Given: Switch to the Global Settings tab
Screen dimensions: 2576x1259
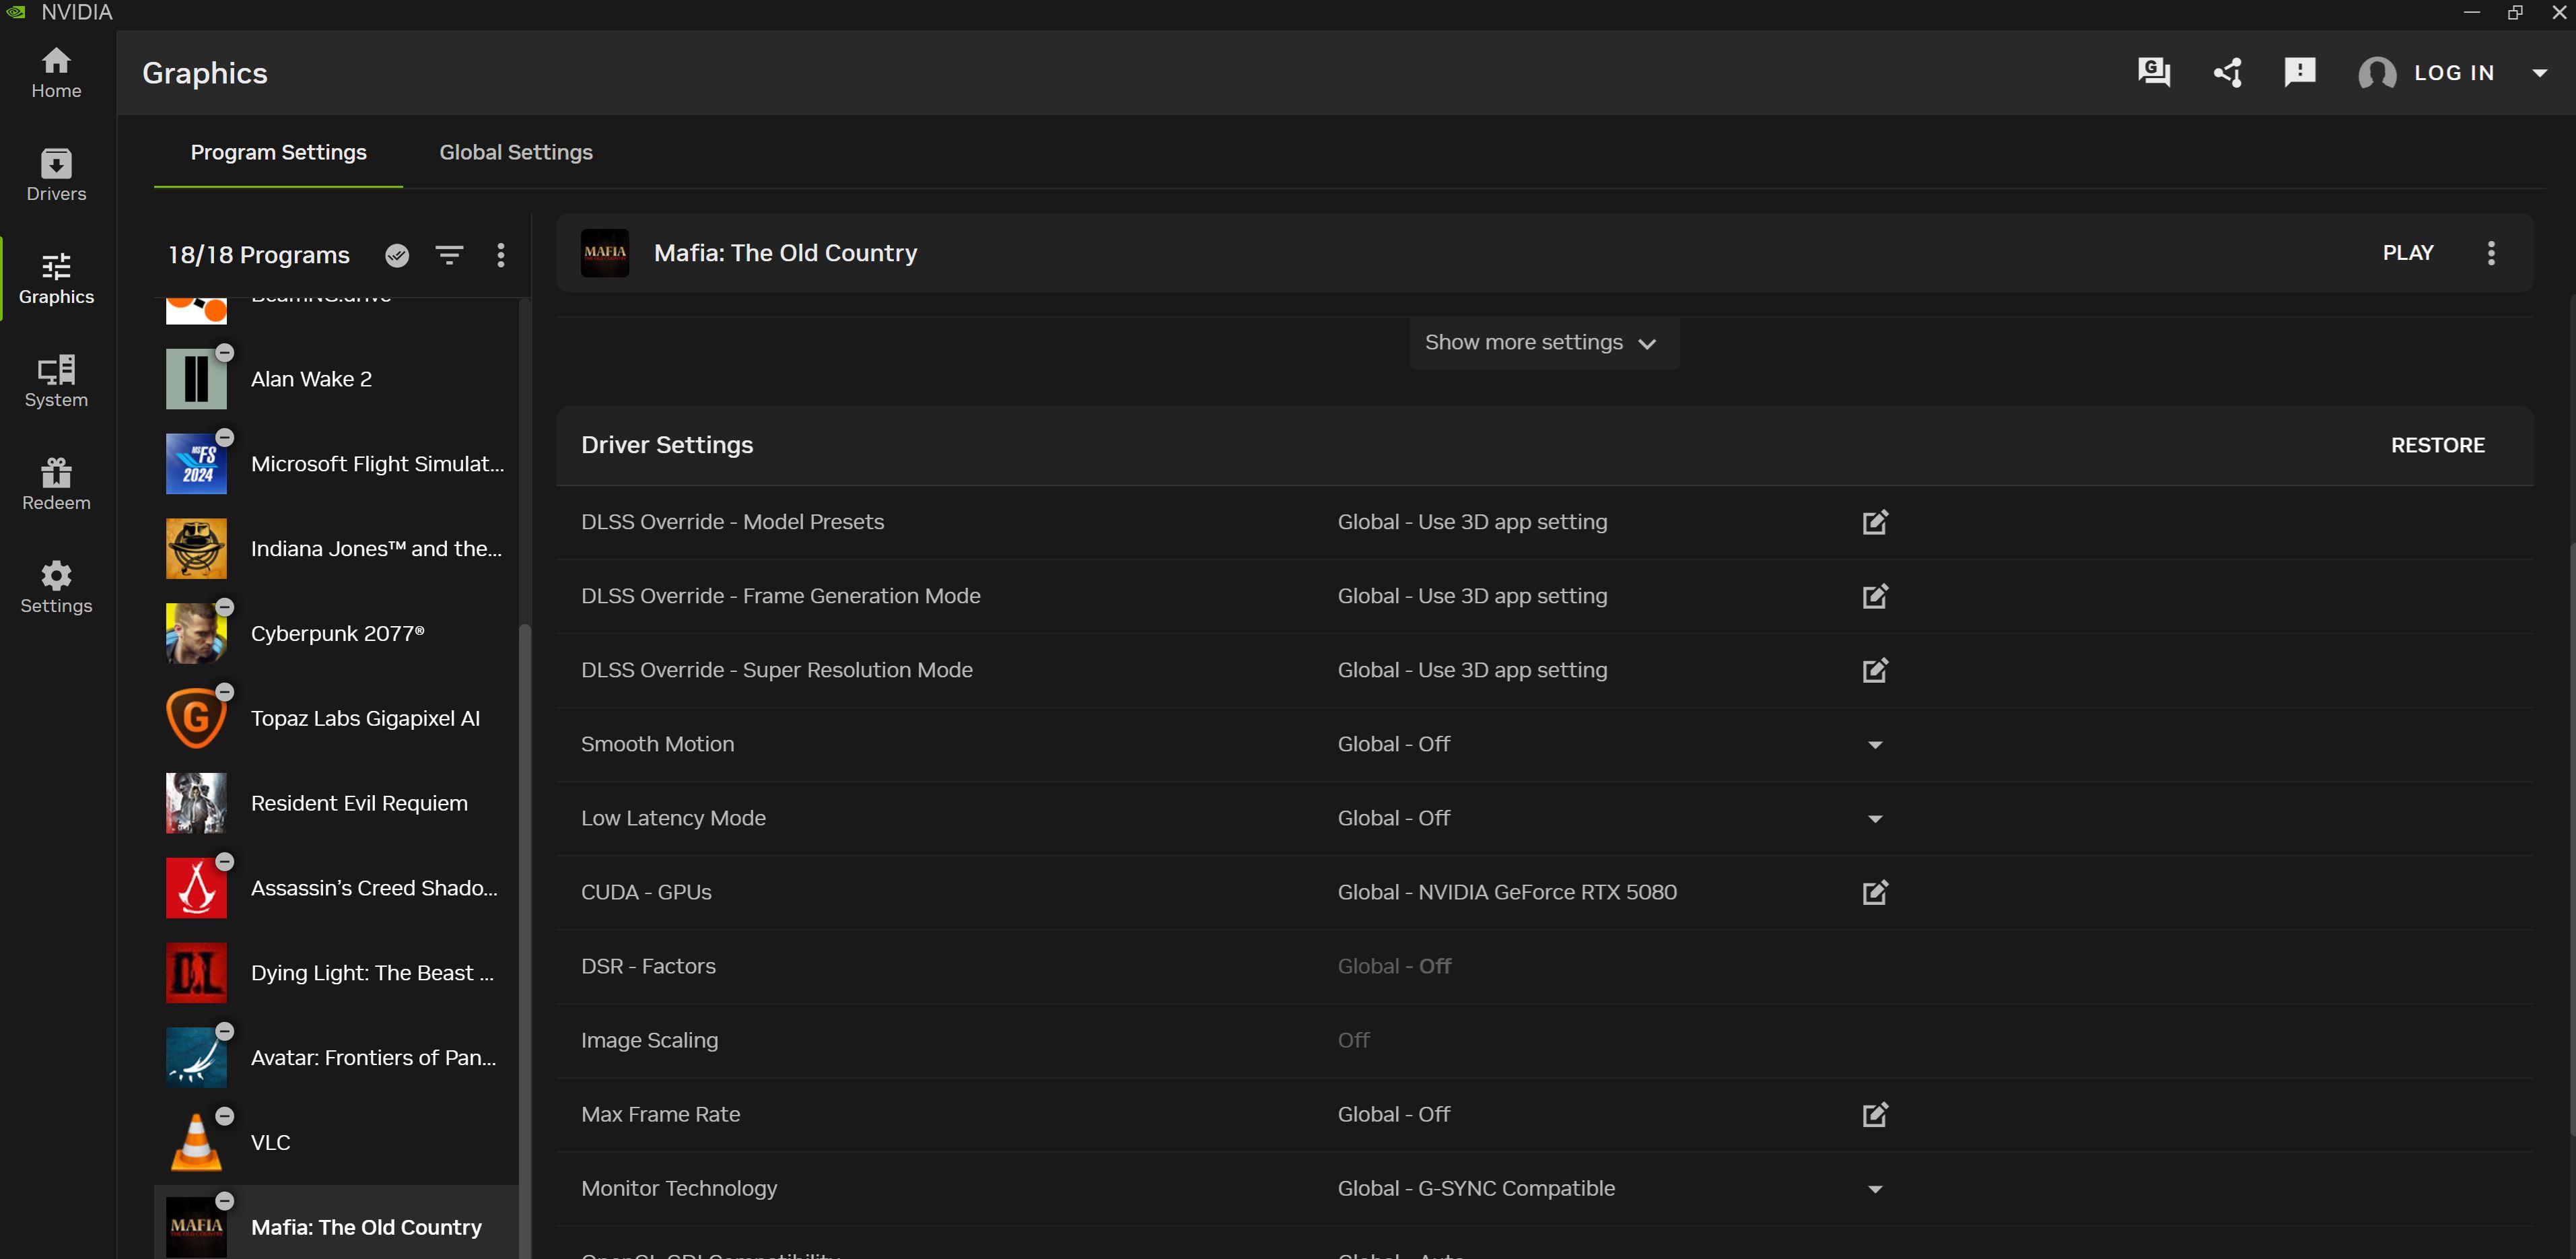Looking at the screenshot, I should pos(516,152).
